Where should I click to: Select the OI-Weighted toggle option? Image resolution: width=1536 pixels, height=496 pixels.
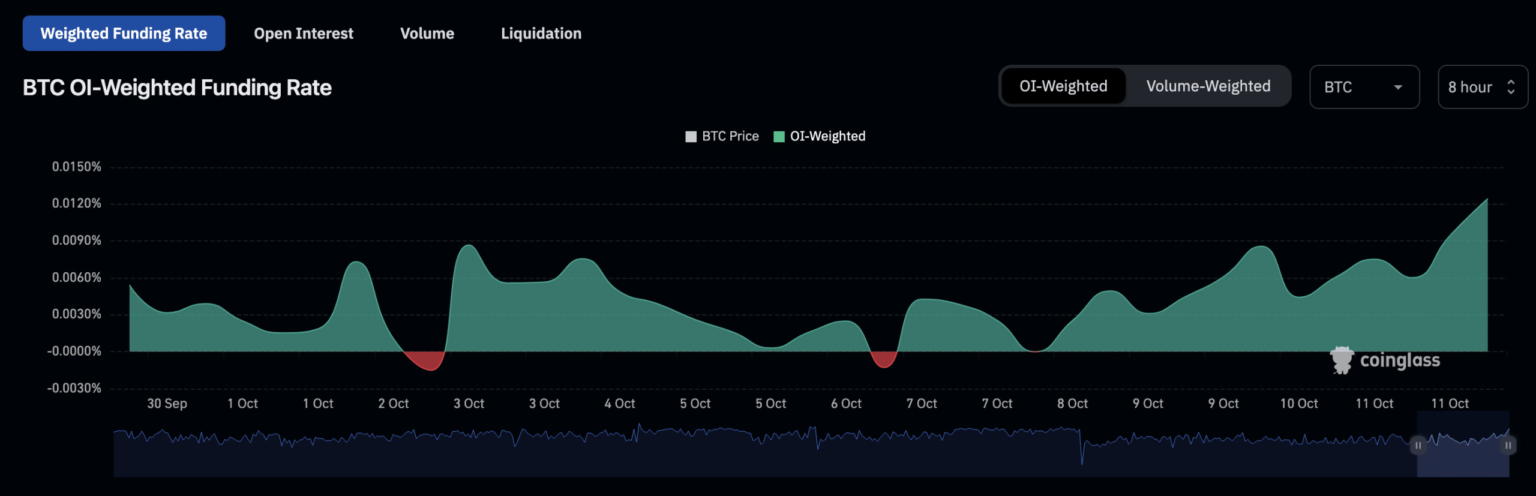point(1063,86)
